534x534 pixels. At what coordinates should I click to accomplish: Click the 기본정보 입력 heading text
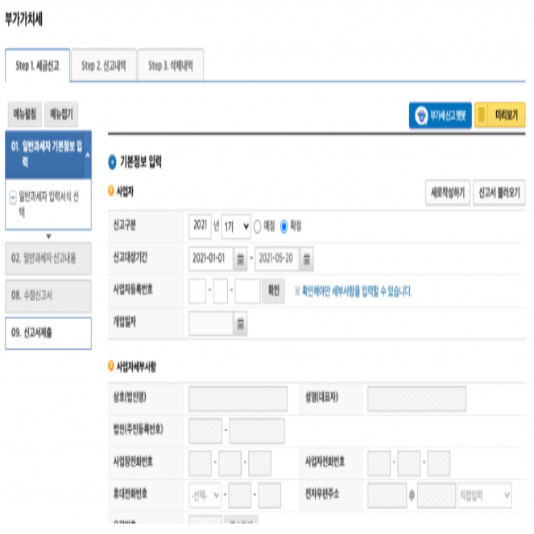point(141,162)
